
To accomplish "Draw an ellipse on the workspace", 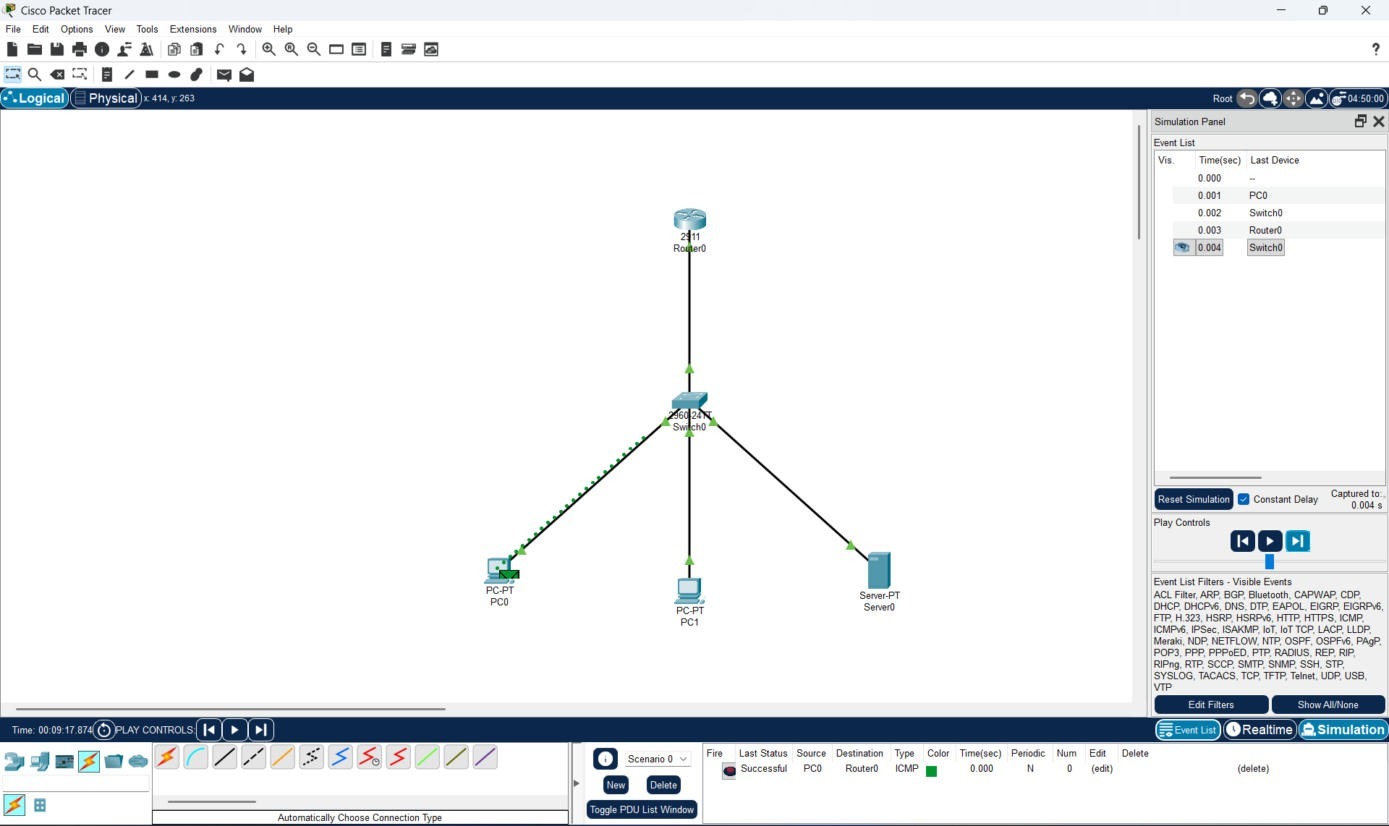I will click(x=174, y=74).
